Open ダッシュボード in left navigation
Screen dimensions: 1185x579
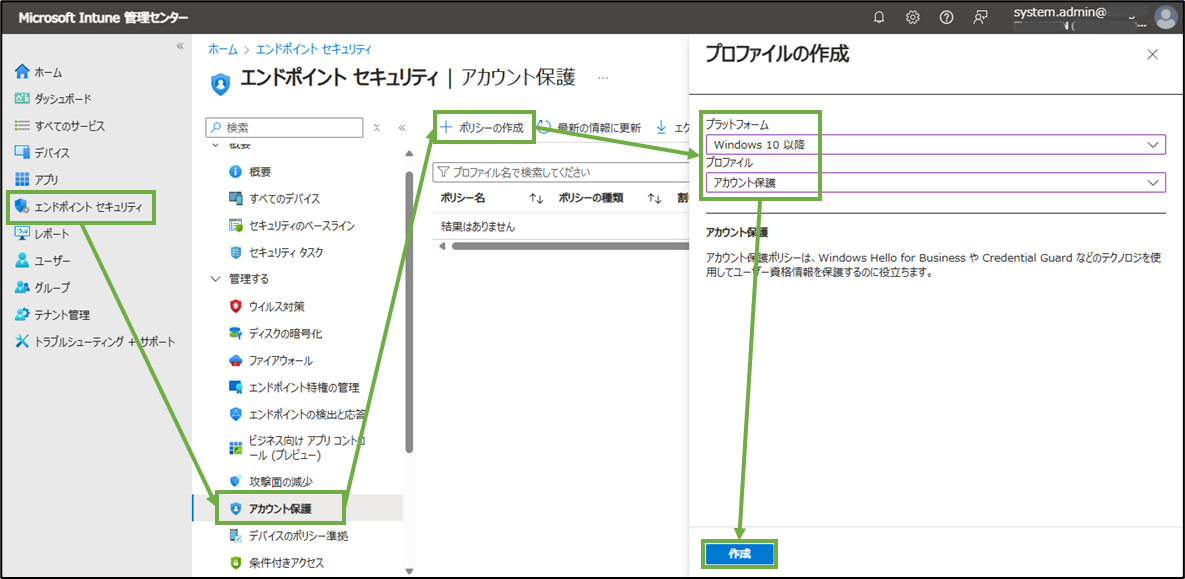click(x=52, y=99)
